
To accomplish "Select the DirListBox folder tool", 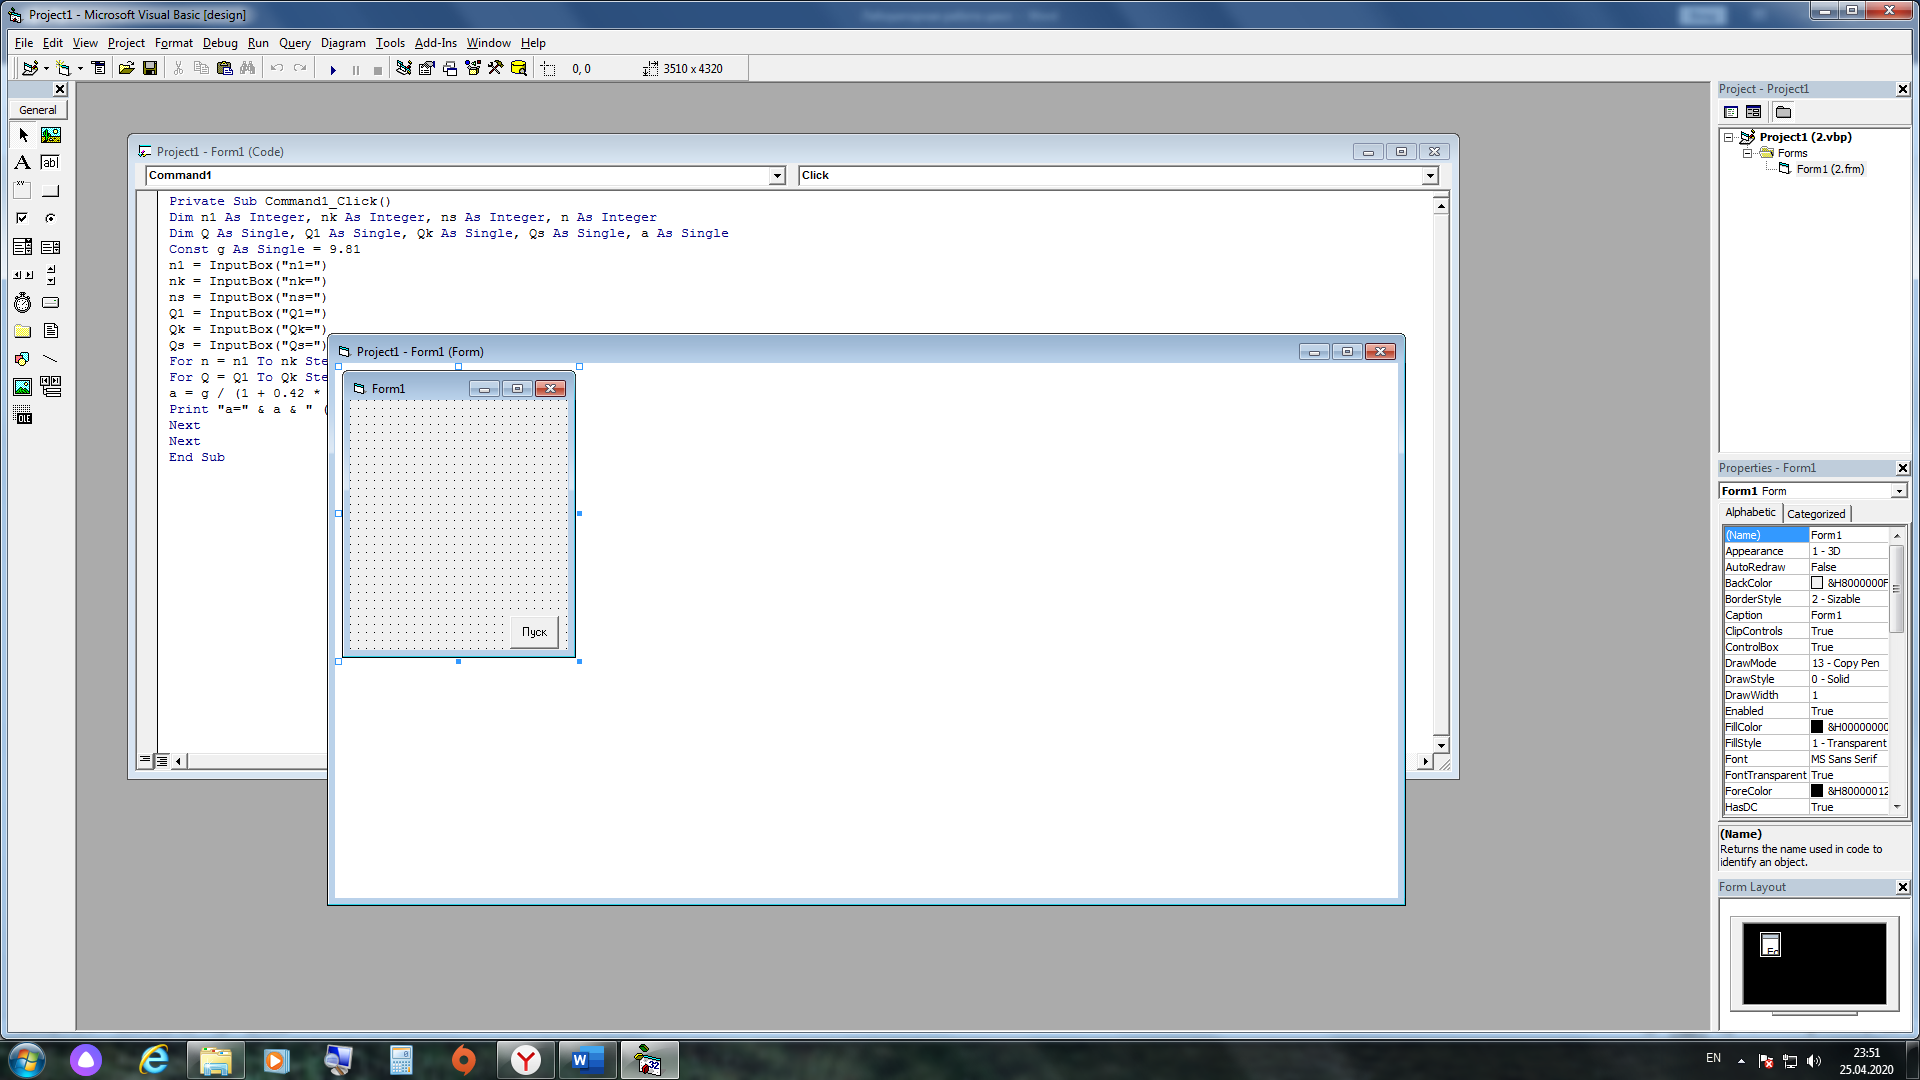I will coord(23,330).
